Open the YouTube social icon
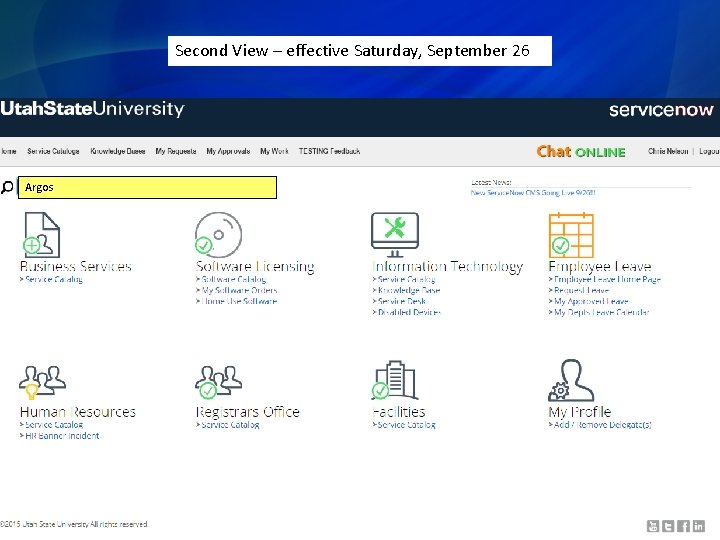Screen dimensions: 720x540 (x=653, y=526)
